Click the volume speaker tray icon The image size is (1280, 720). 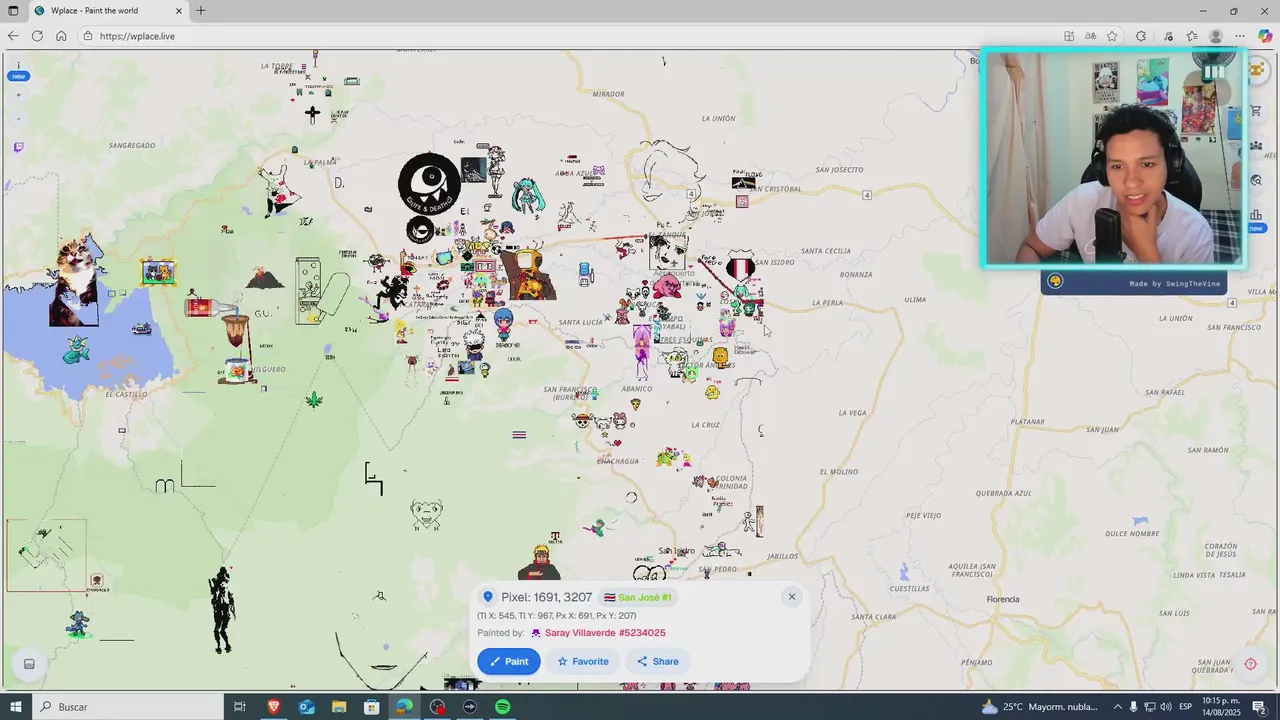[1165, 707]
